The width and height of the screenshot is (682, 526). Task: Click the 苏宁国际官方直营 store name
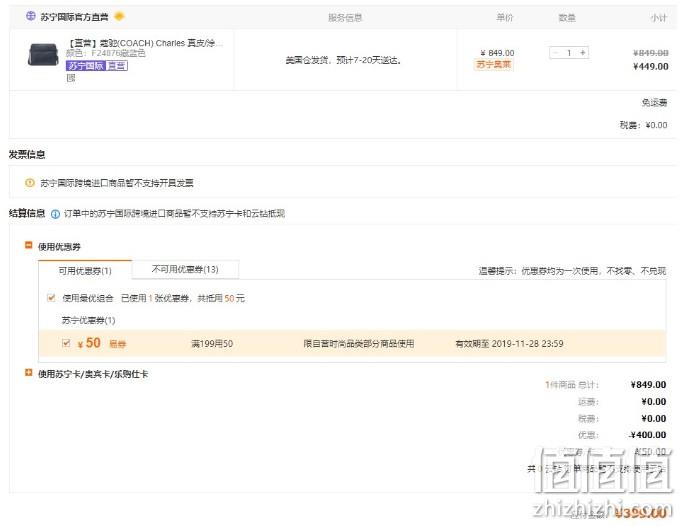tap(74, 17)
